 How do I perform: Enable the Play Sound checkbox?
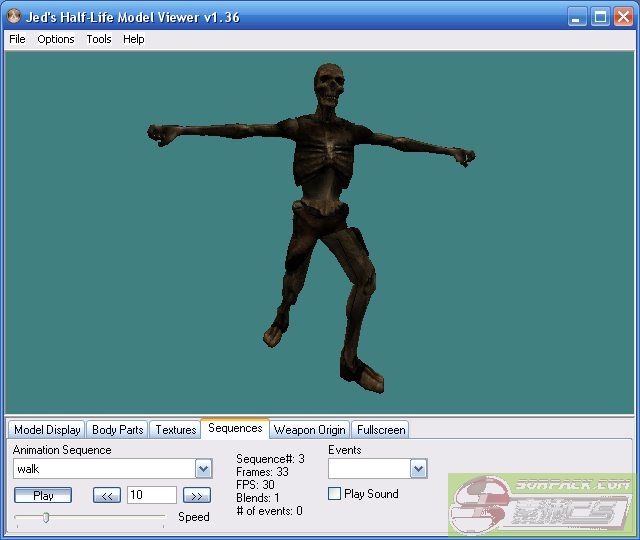coord(335,494)
